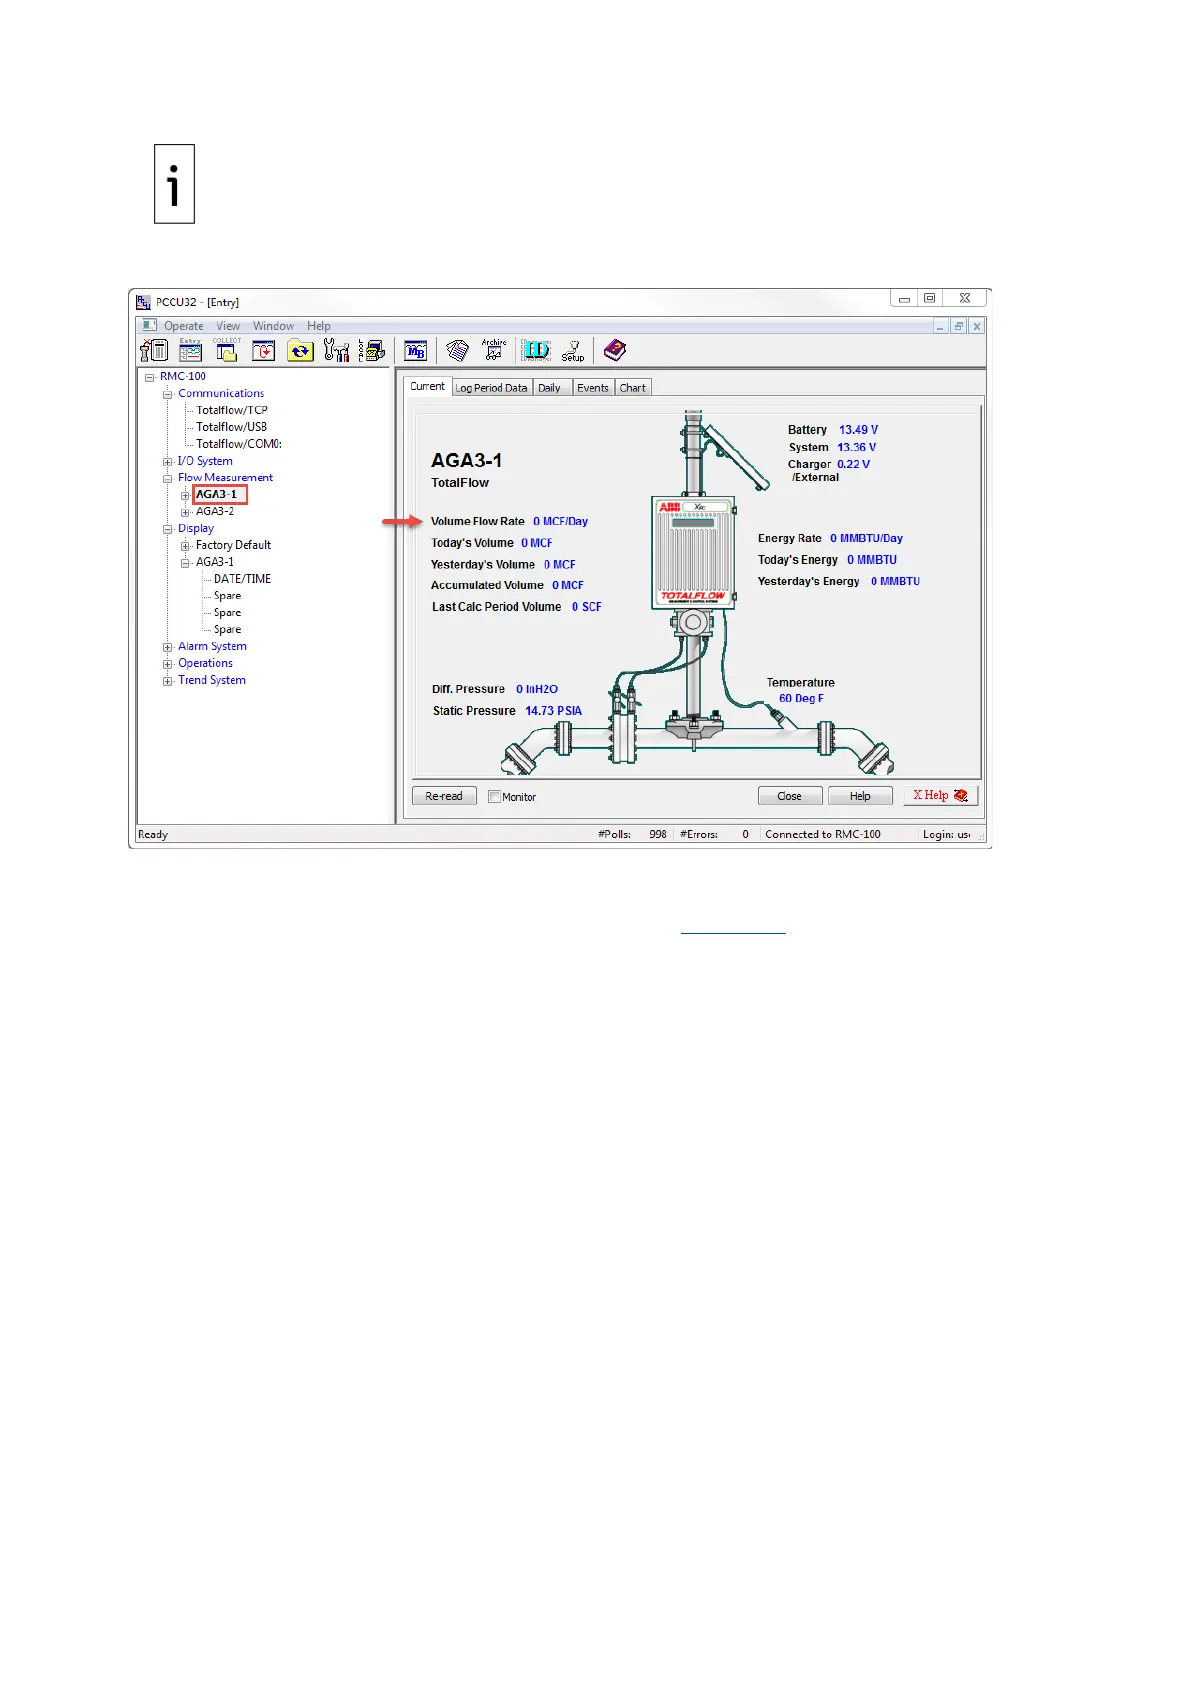Enable the Monitor checkbox
Image resolution: width=1191 pixels, height=1684 pixels.
(x=494, y=797)
